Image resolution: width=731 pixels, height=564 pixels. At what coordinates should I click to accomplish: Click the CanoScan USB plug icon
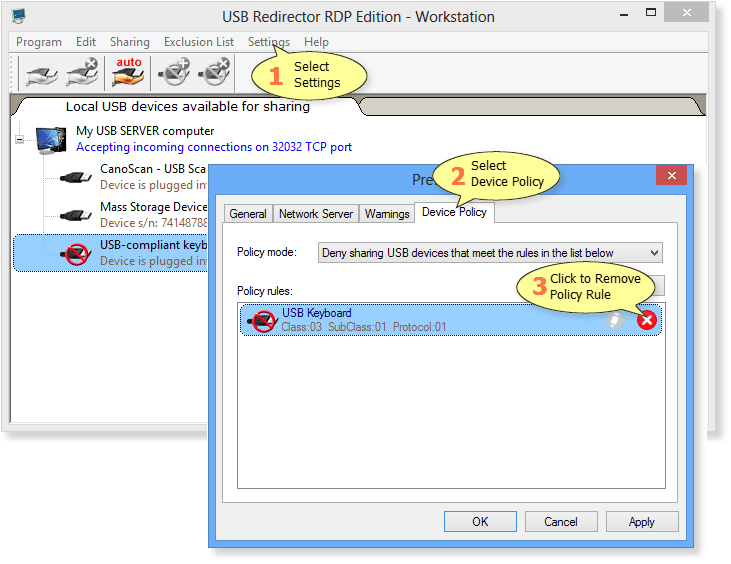click(x=76, y=177)
